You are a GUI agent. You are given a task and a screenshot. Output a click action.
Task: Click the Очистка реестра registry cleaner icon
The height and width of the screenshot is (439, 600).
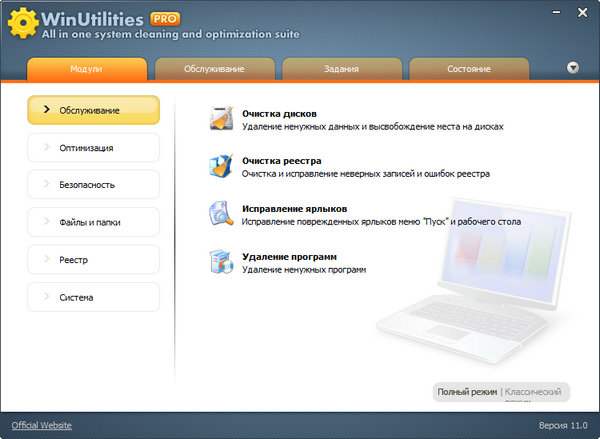[x=221, y=166]
